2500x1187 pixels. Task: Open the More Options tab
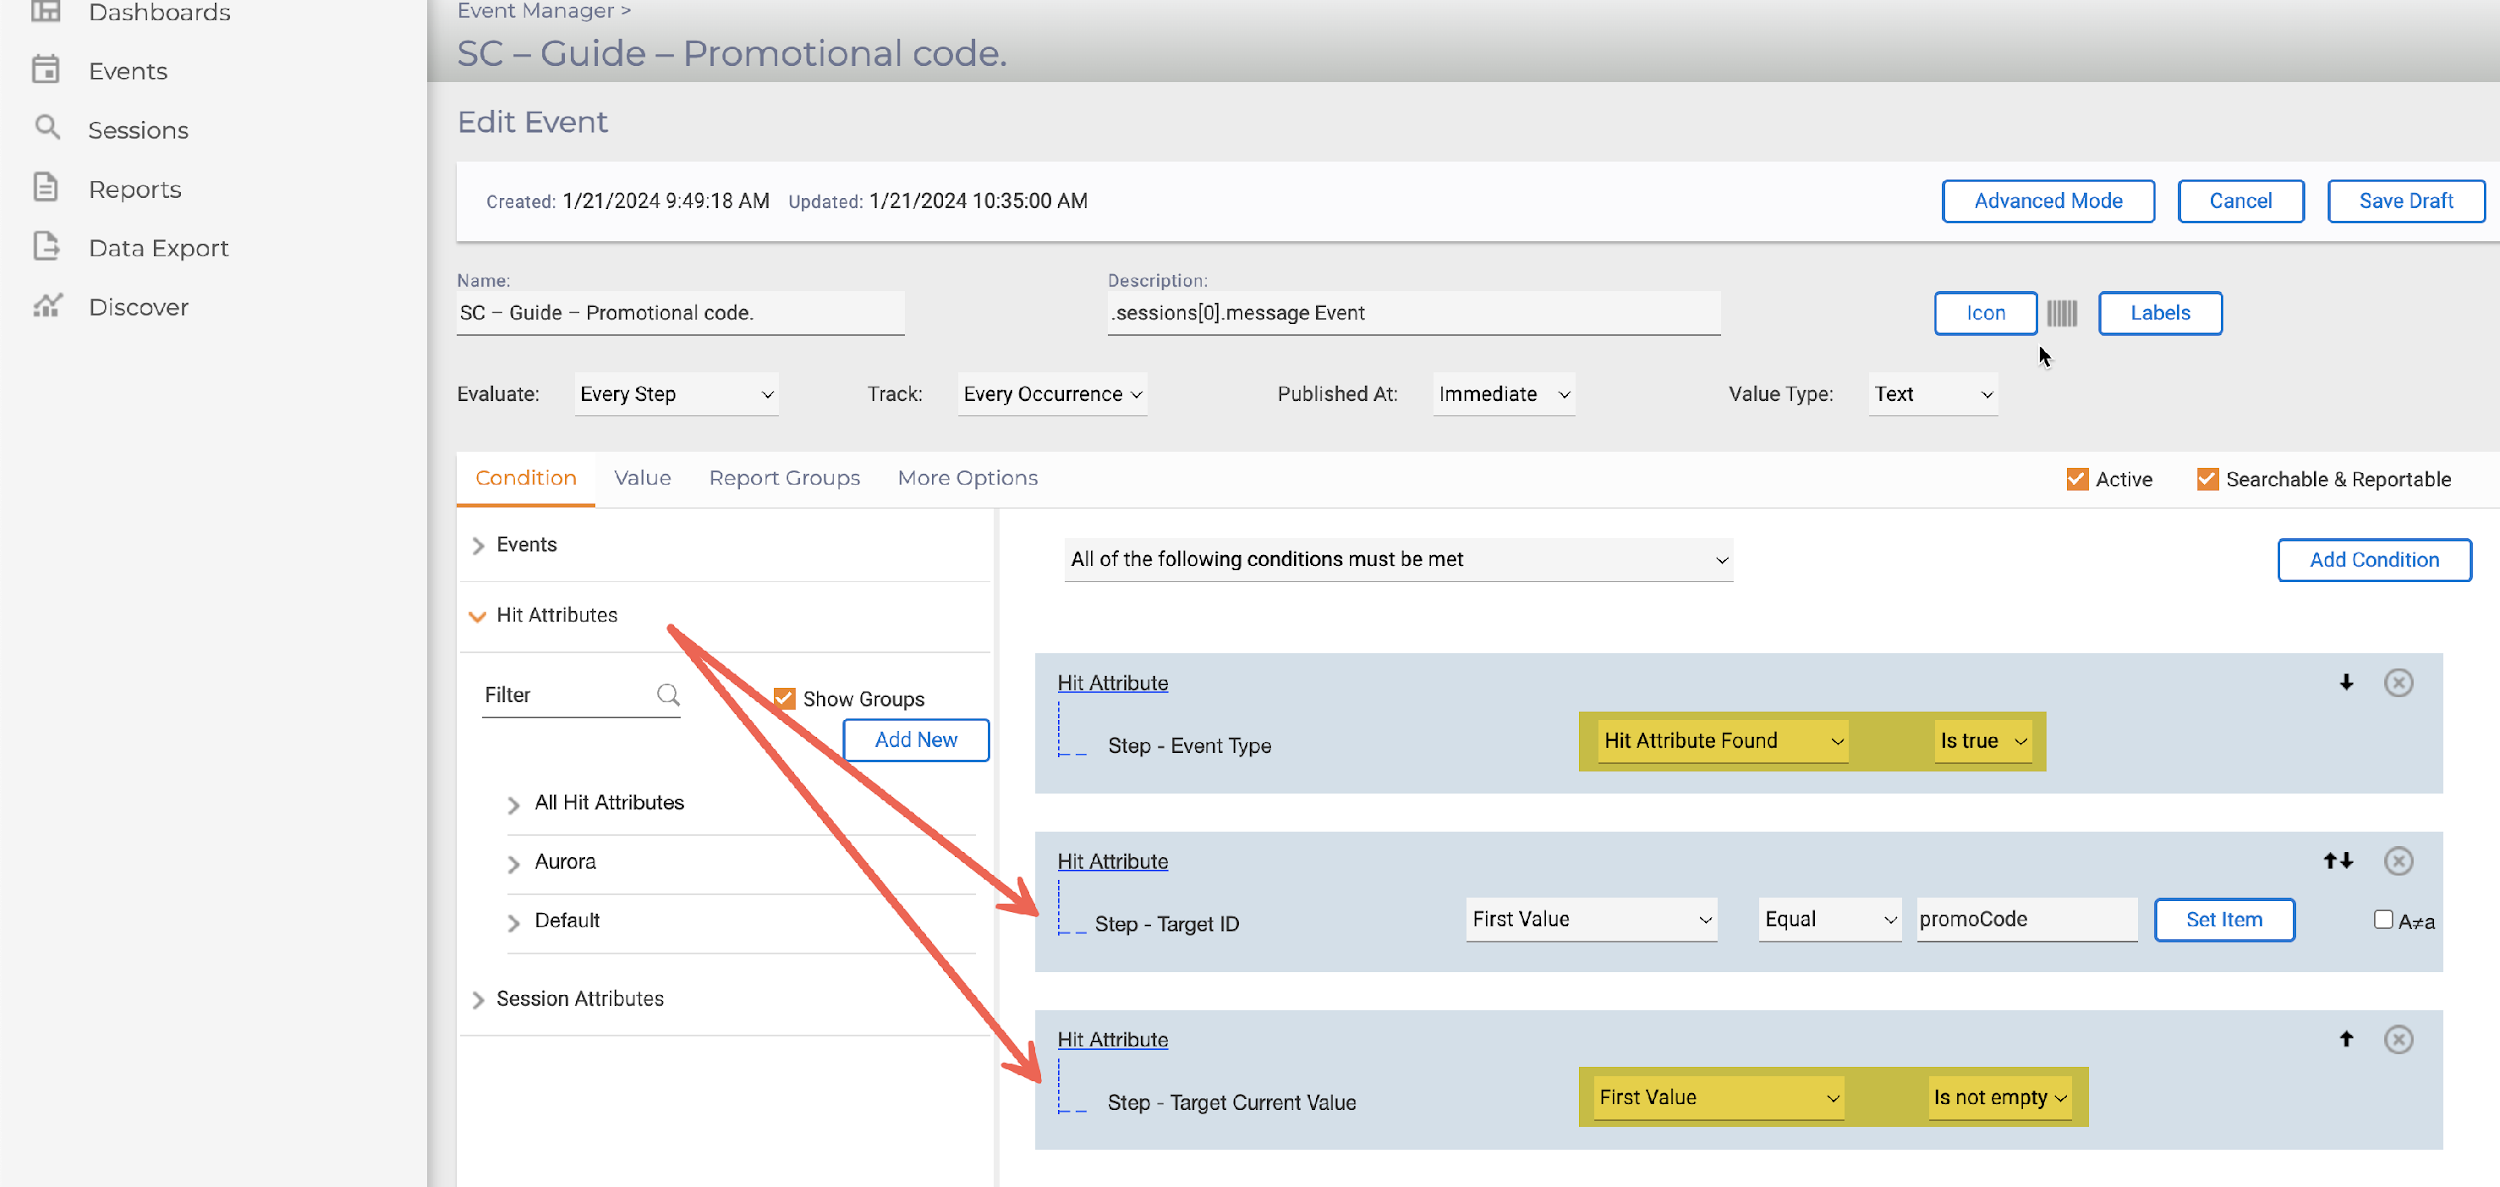point(967,478)
